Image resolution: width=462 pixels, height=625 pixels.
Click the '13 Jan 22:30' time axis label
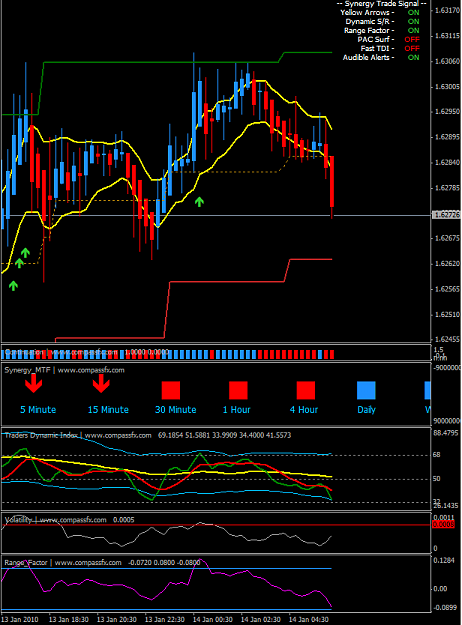coord(164,619)
